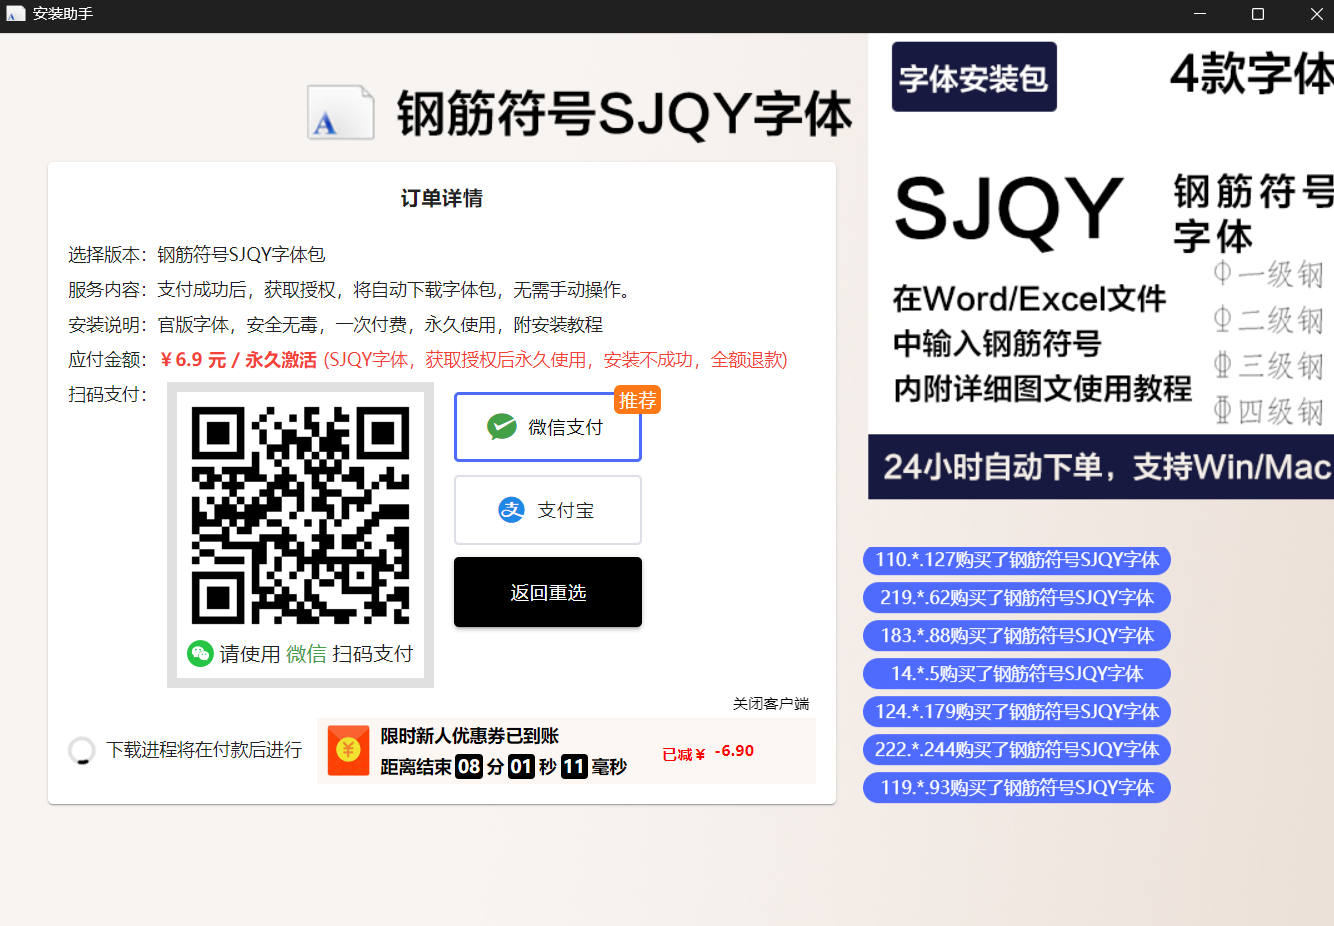Maximize the 安装助手 window
The height and width of the screenshot is (926, 1334).
1258,14
